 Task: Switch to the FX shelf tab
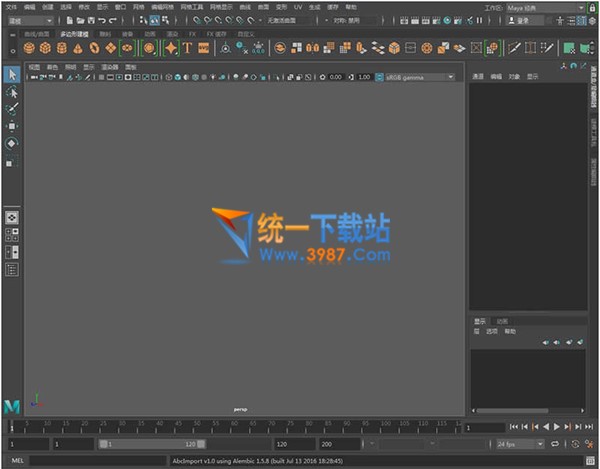point(192,34)
